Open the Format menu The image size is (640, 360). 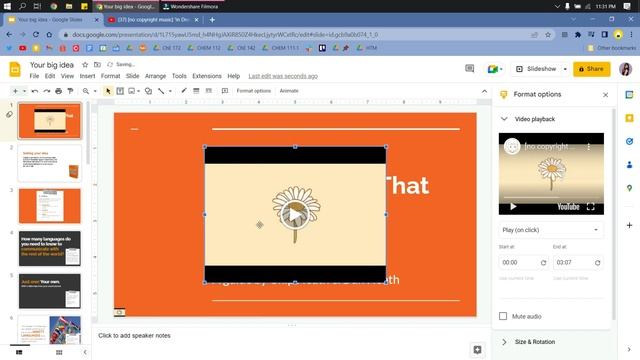click(110, 76)
